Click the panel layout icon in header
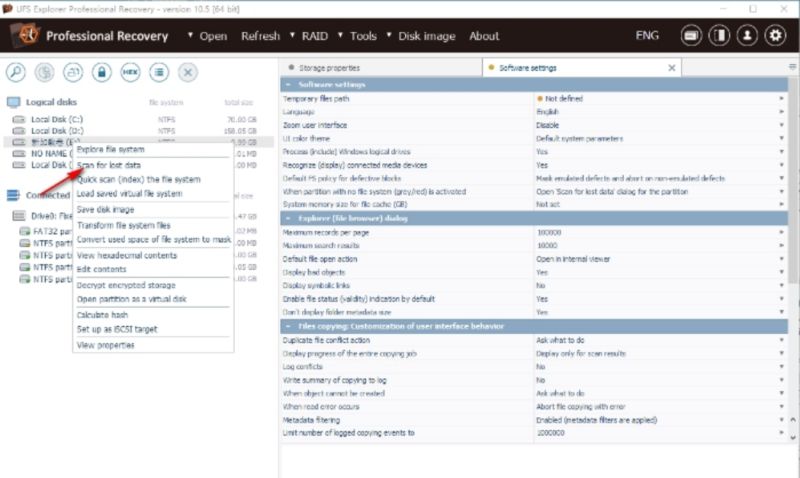Viewport: 800px width, 478px height. tap(719, 36)
